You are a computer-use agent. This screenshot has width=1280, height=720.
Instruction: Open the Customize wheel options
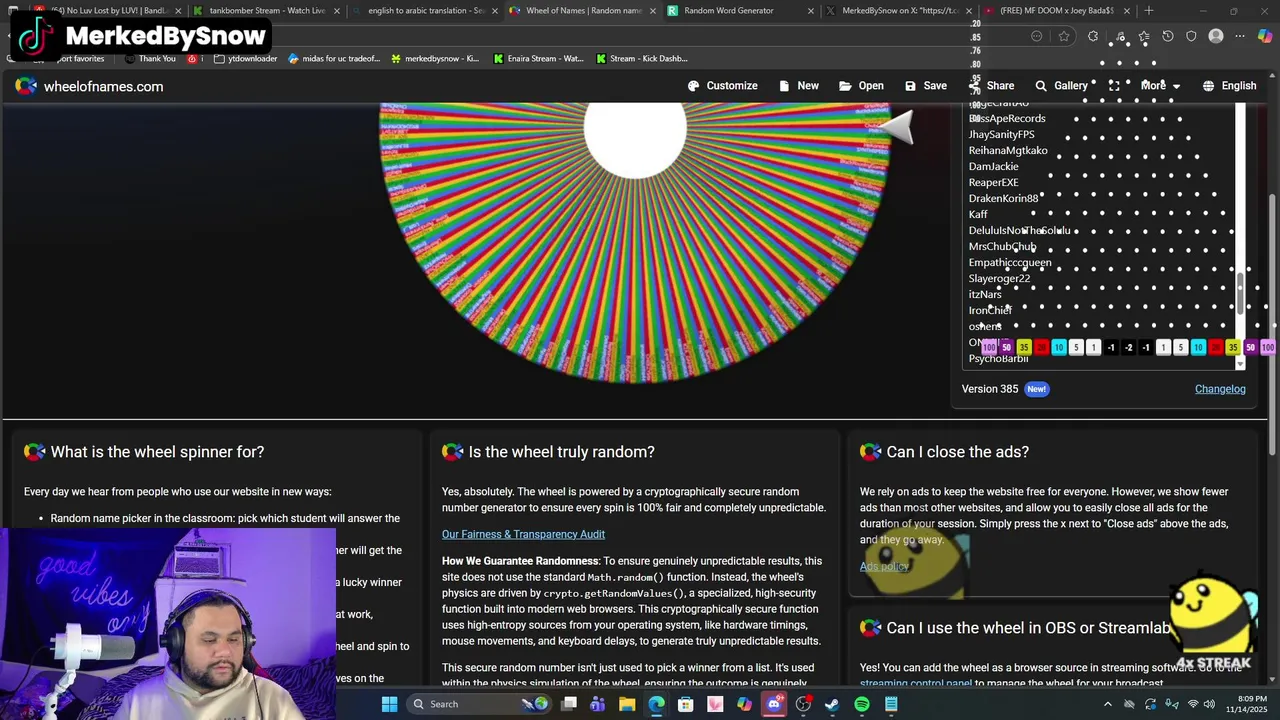point(722,86)
